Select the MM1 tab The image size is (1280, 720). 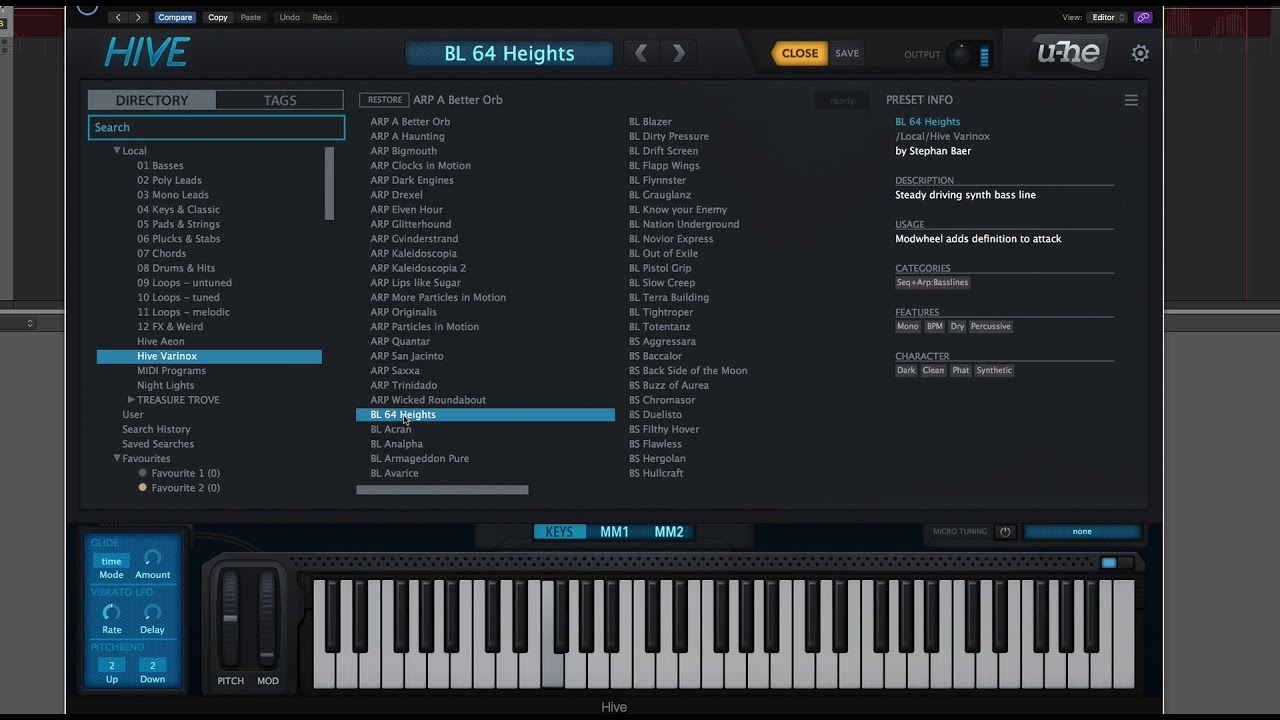click(614, 532)
